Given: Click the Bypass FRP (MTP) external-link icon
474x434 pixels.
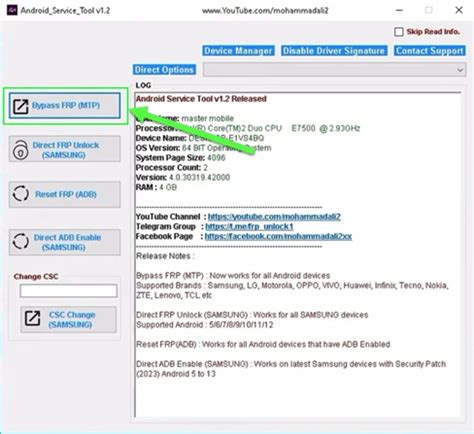Looking at the screenshot, I should [21, 106].
